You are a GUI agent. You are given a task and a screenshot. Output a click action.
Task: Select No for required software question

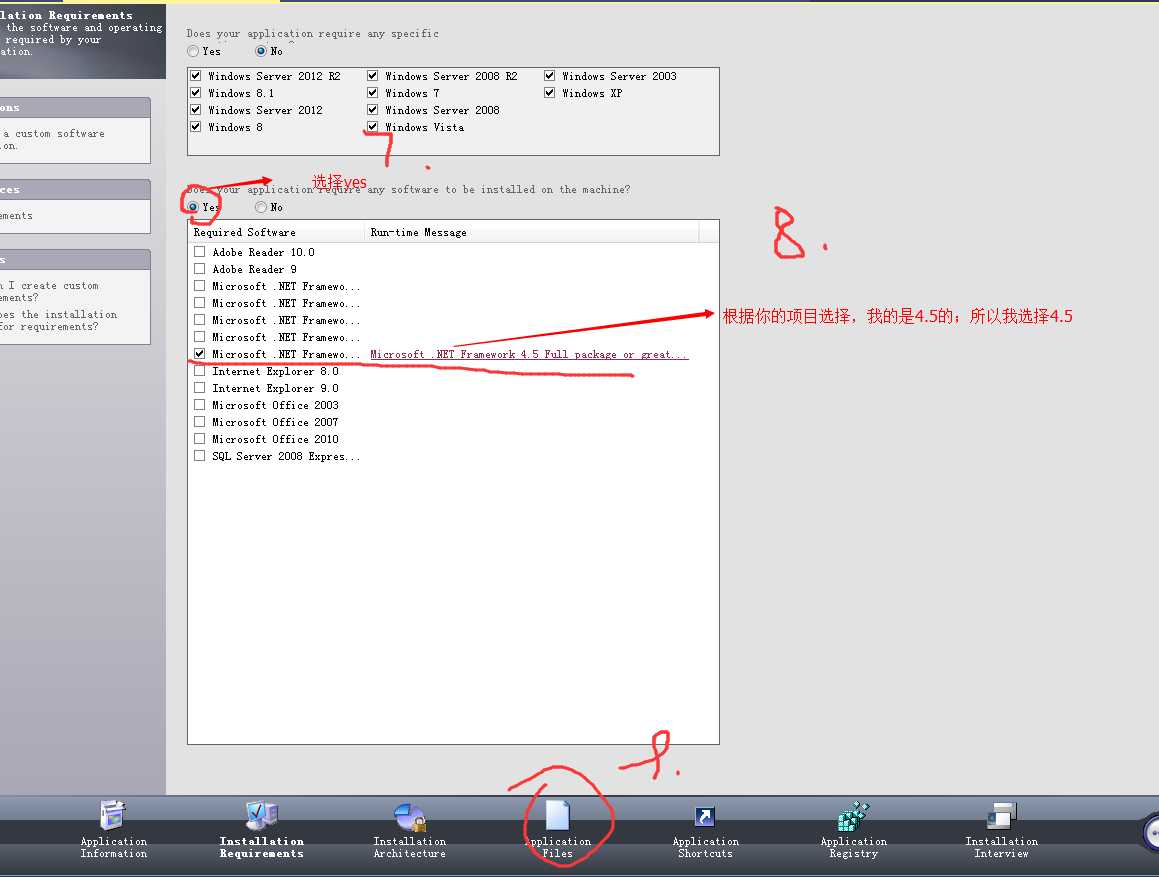coord(261,207)
